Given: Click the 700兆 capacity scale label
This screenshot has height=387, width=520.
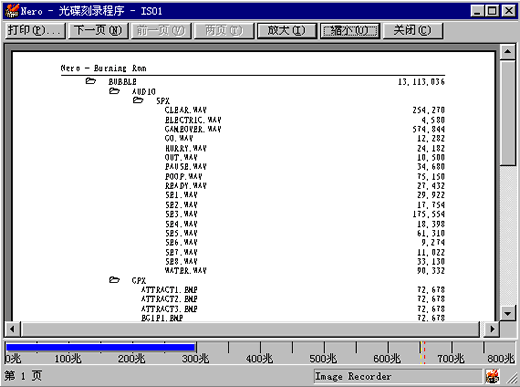Looking at the screenshot, I should (x=451, y=359).
